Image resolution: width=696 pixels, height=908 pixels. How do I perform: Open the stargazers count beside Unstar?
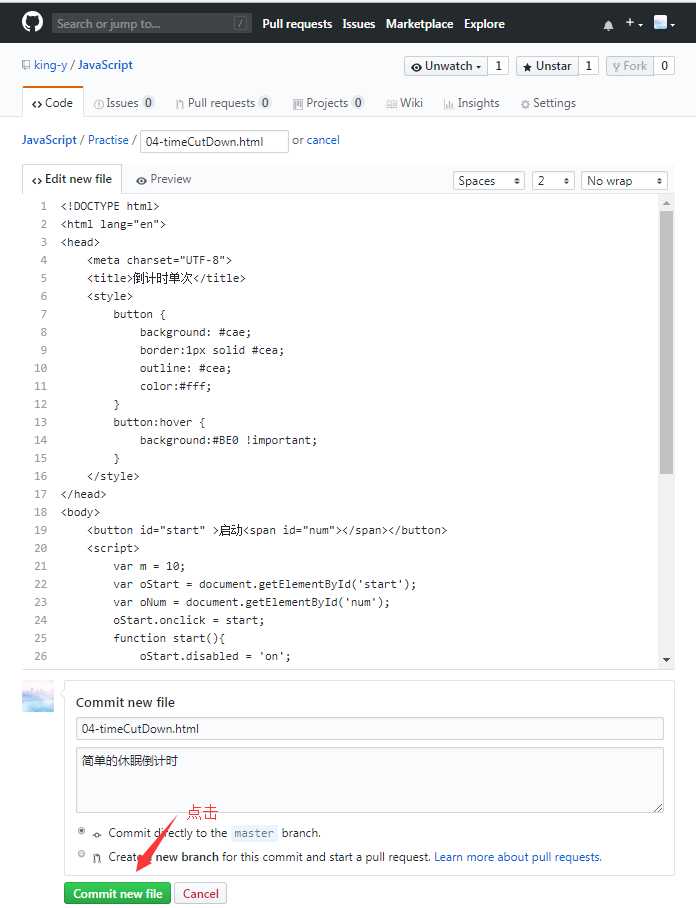point(588,66)
